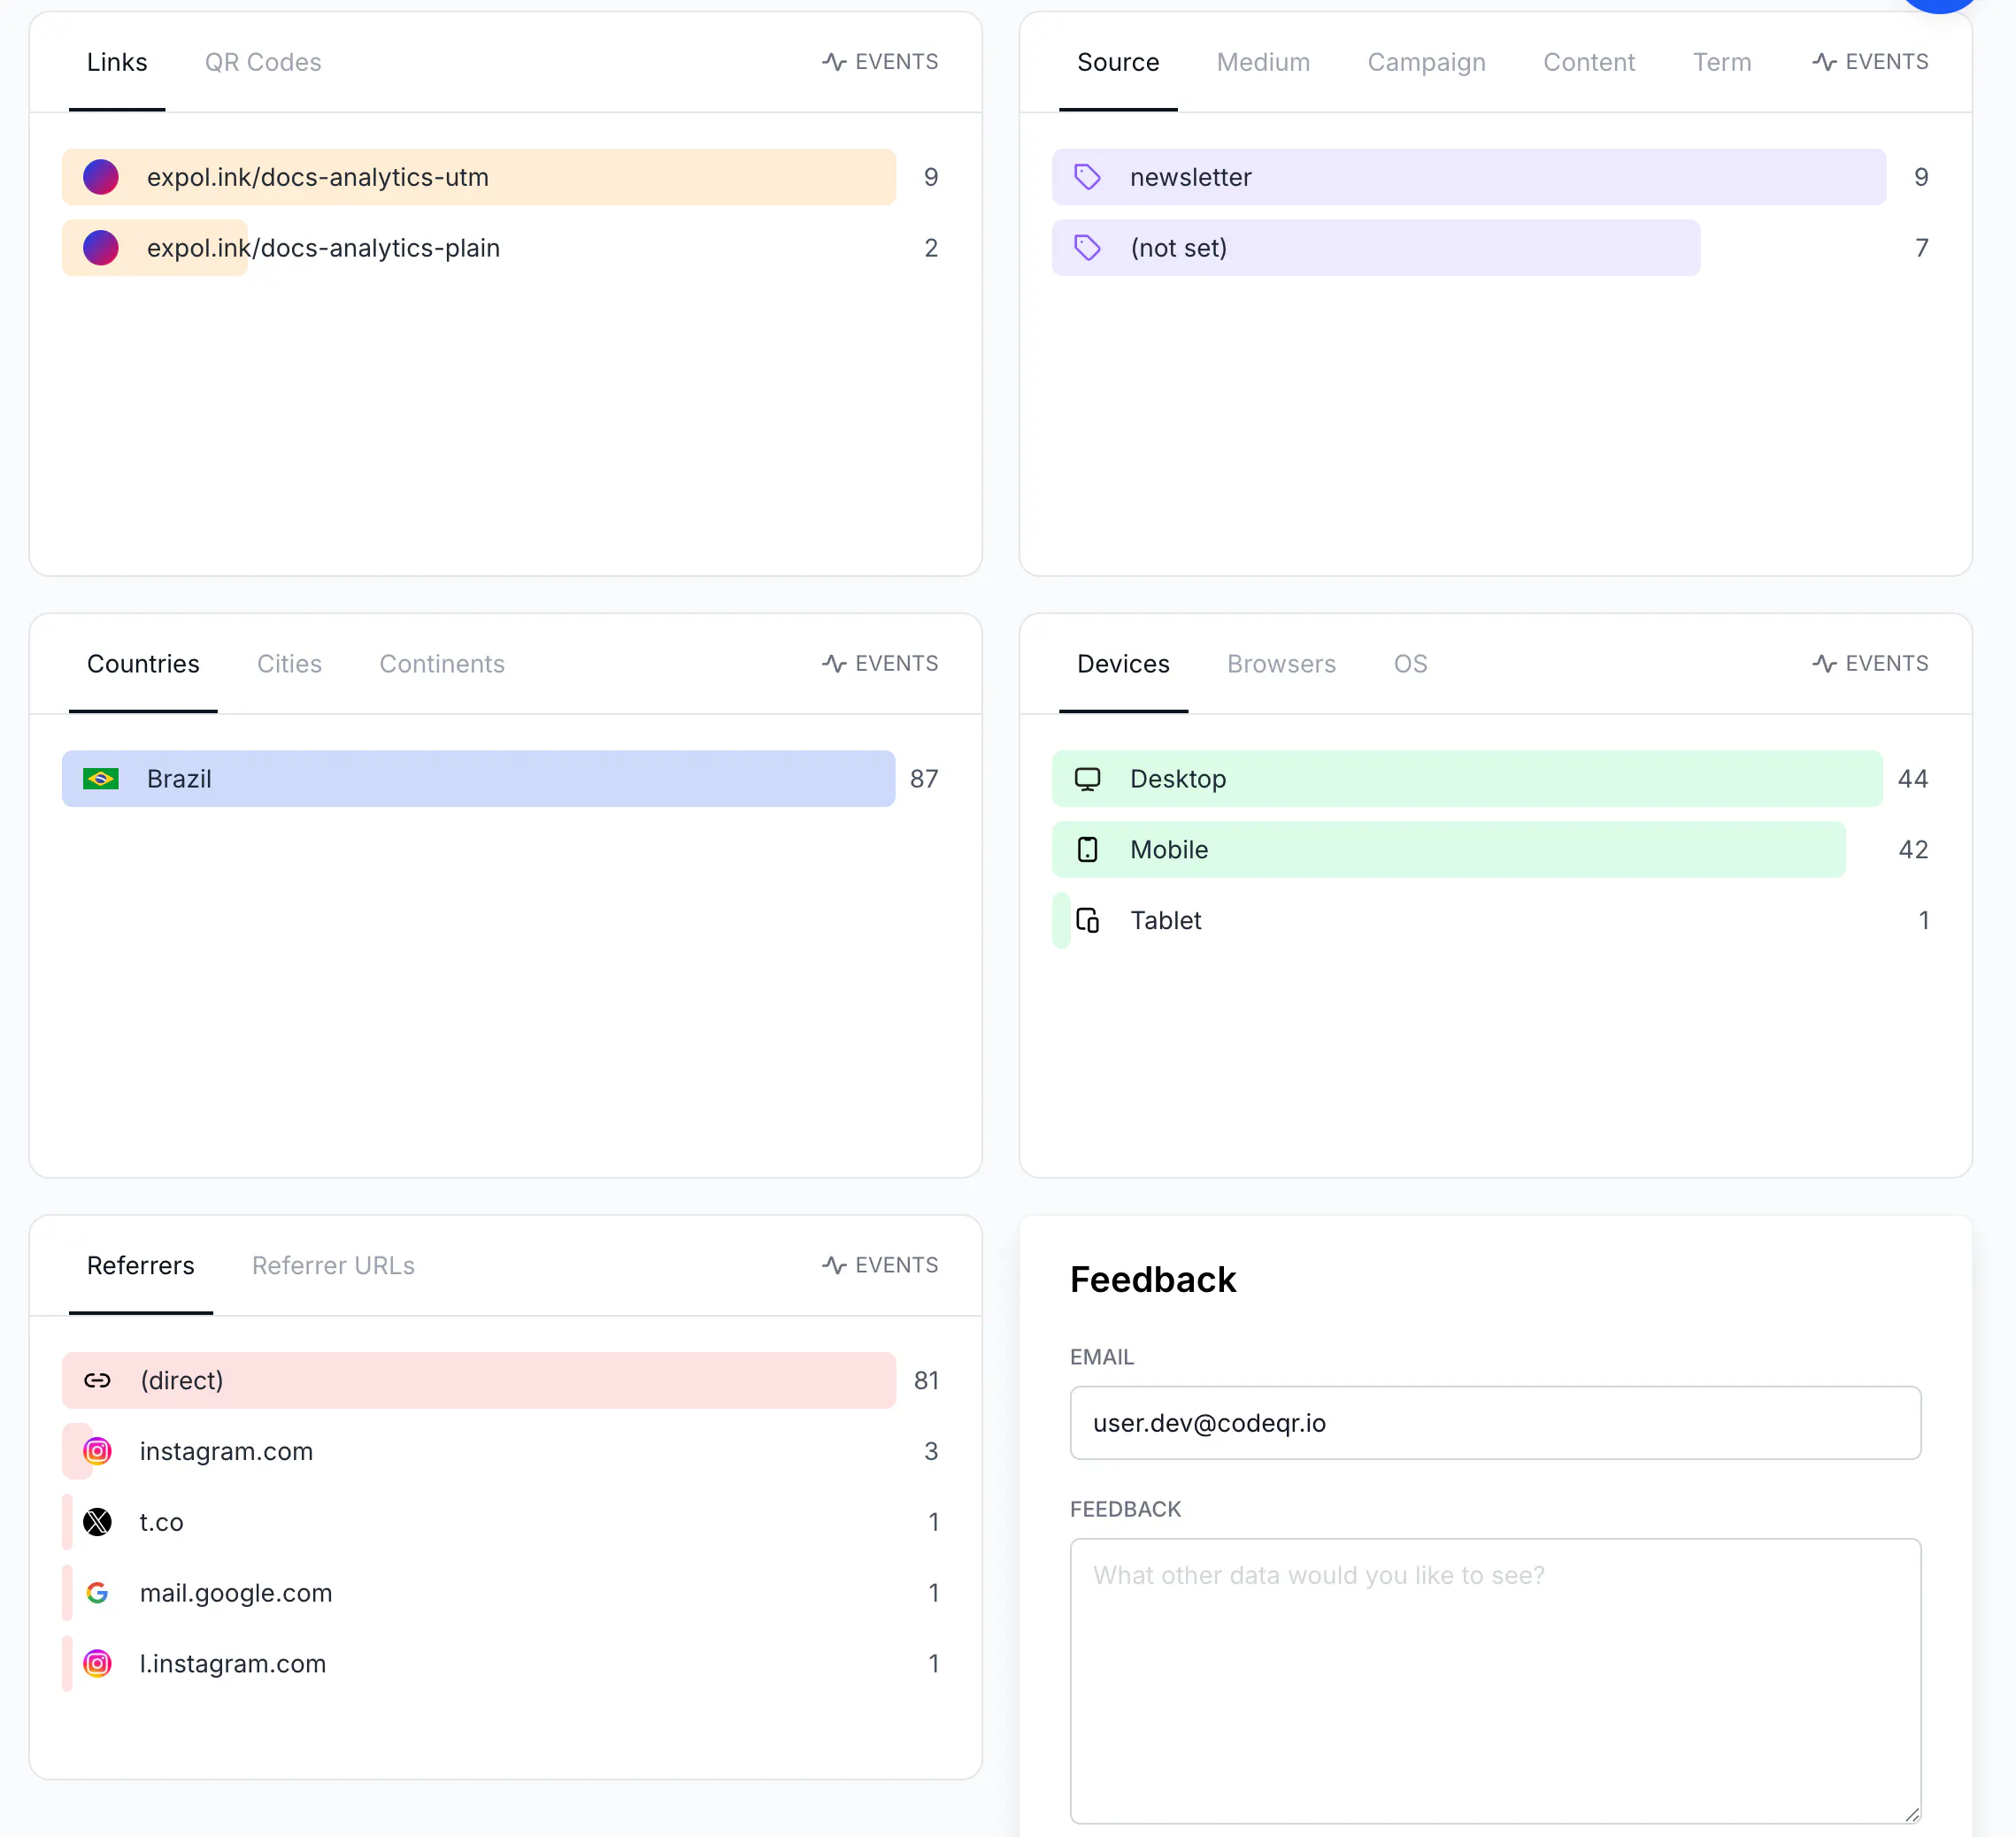Switch to the Cities tab
The height and width of the screenshot is (1837, 2016).
pyautogui.click(x=289, y=664)
